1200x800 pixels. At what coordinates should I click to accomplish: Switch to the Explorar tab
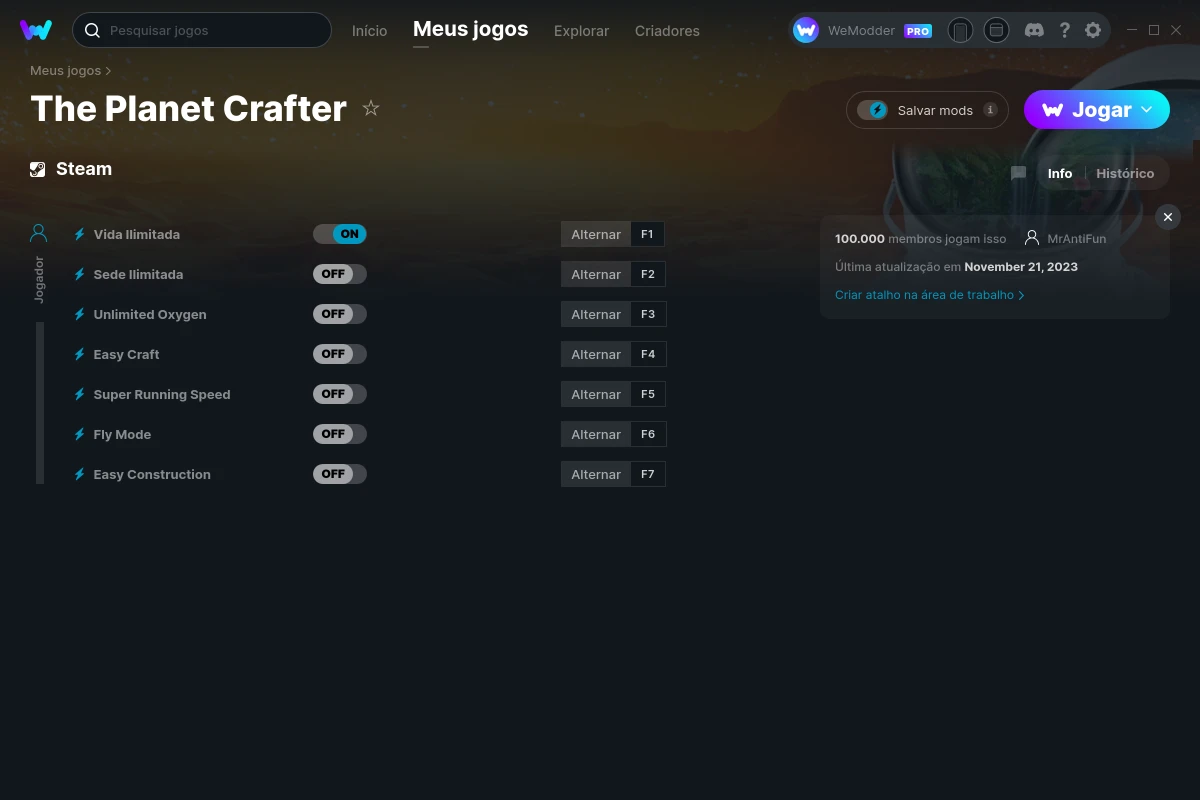(x=581, y=31)
